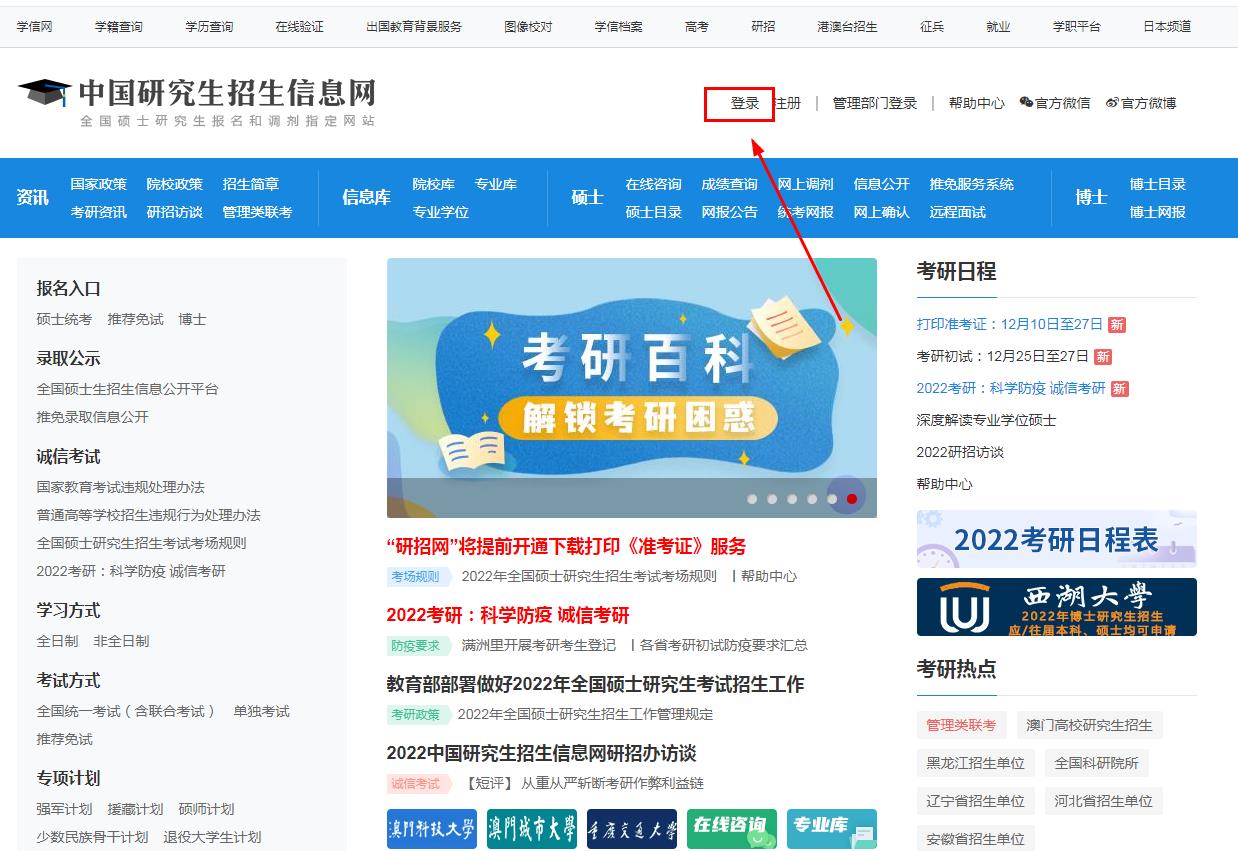Screen dimensions: 1238x851
Task: Click 黑龙江招生单位 hot tag
Action: click(x=975, y=763)
